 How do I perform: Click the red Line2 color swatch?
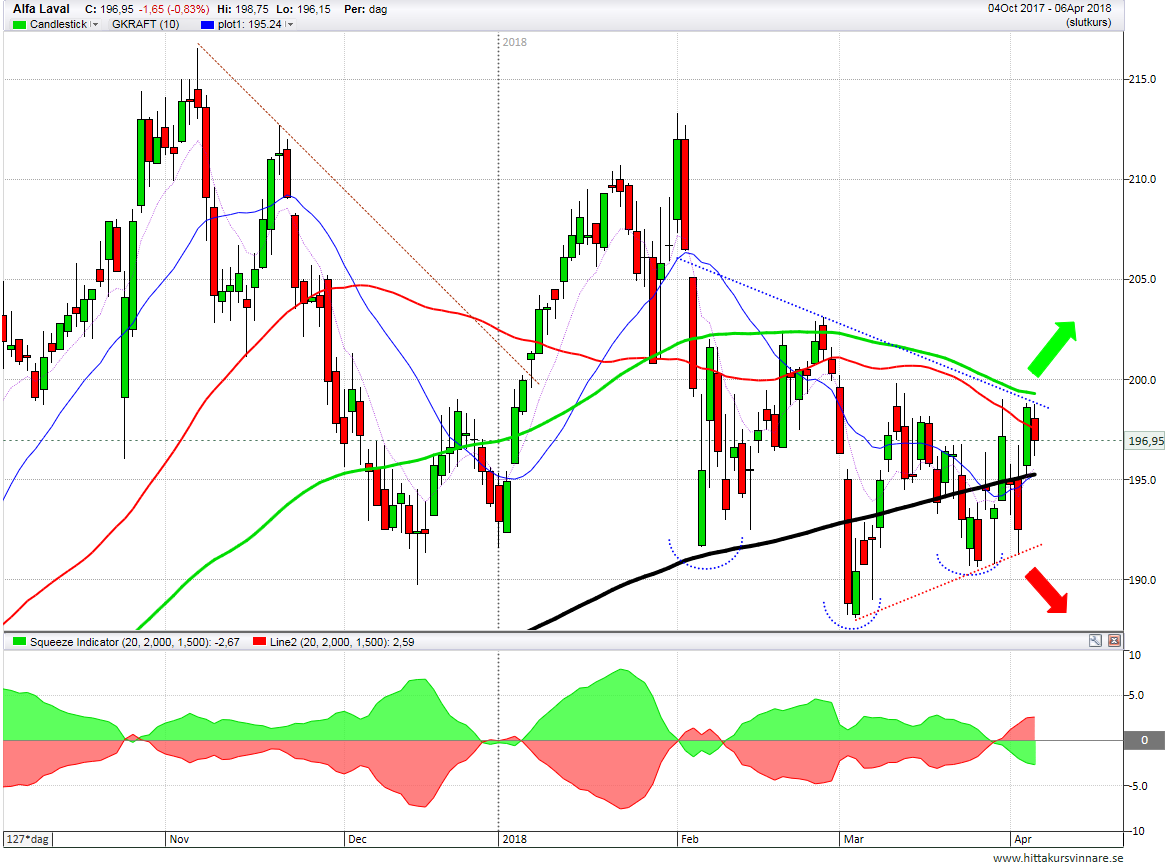(259, 642)
